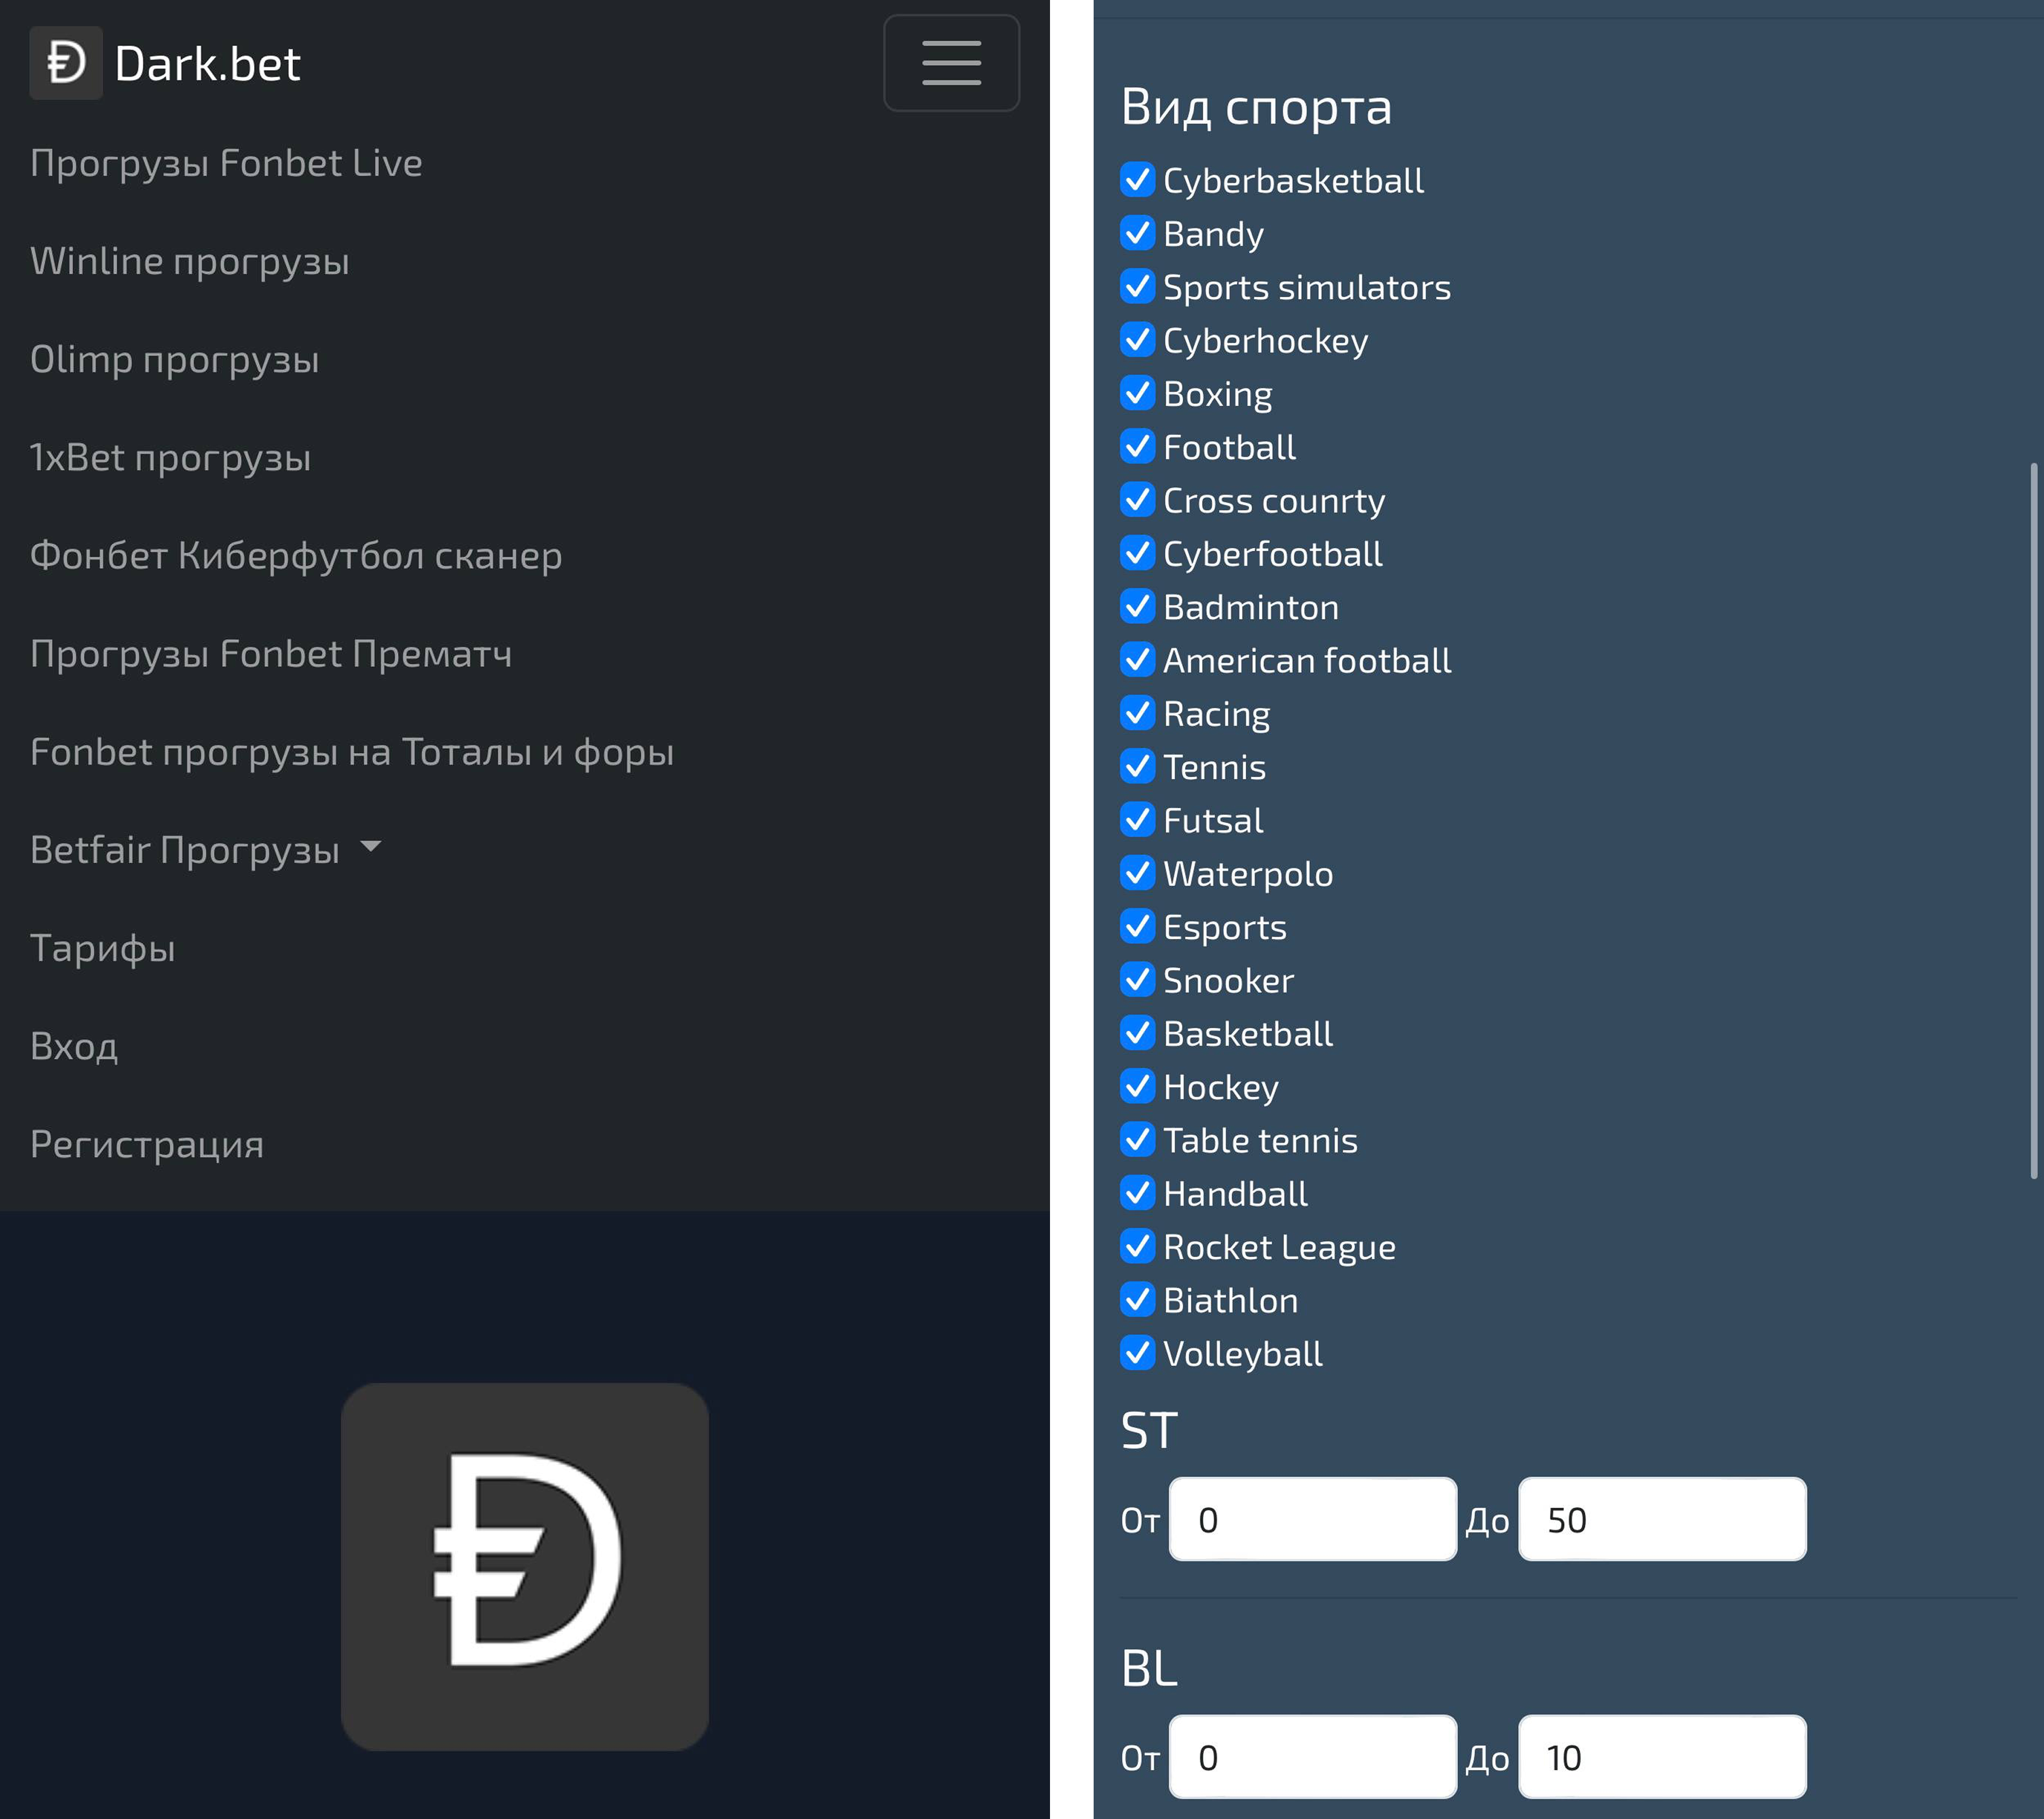Click the Вход login link
2044x1819 pixels.
[74, 1046]
